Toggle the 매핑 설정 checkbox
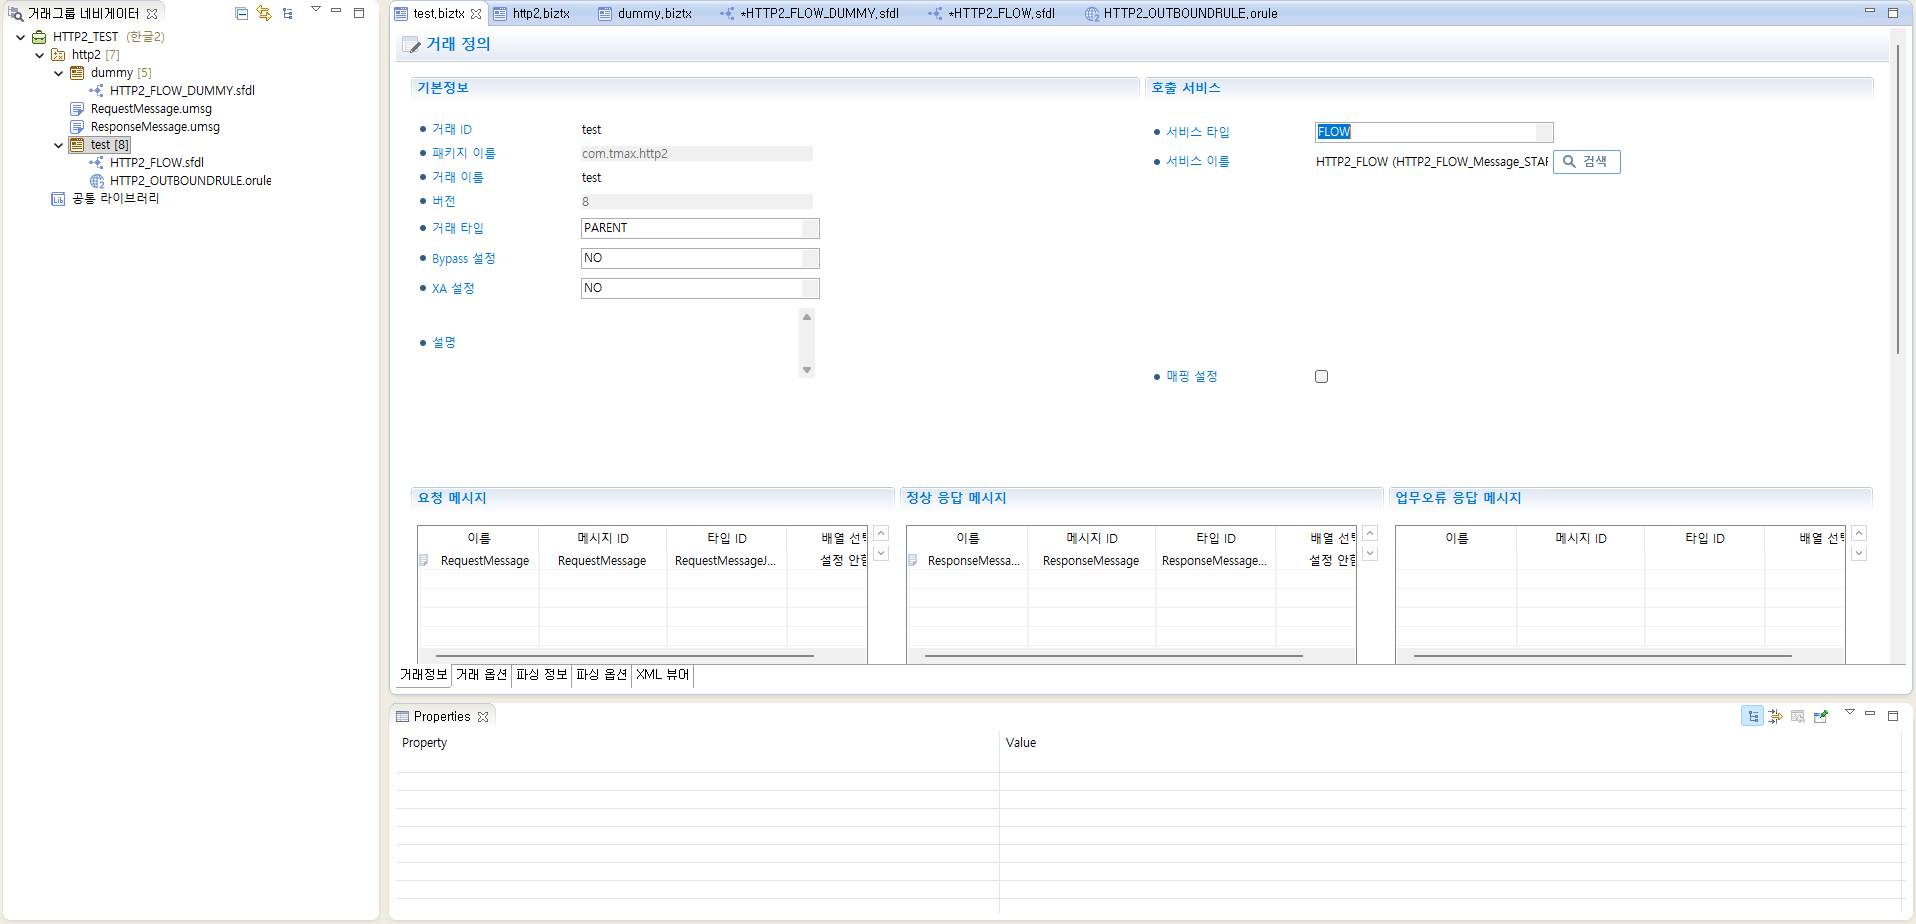The width and height of the screenshot is (1916, 924). (x=1321, y=376)
